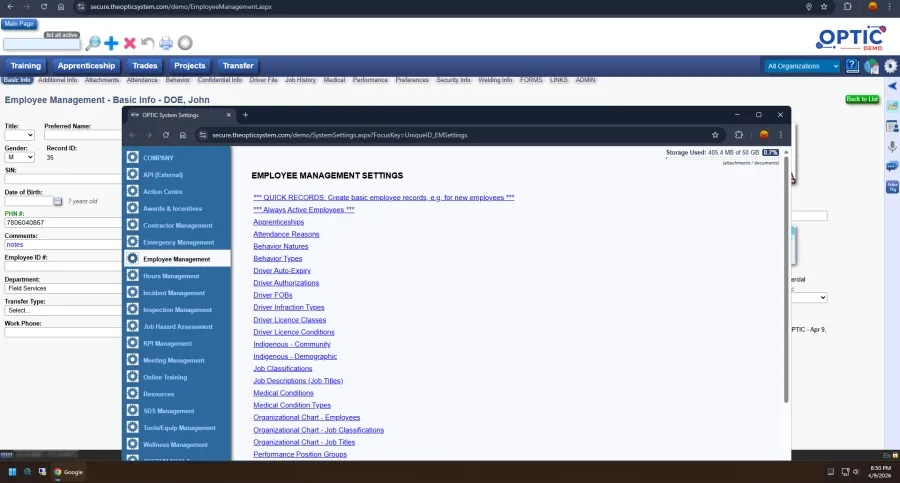Open the Gender dropdown
The image size is (900, 483).
20,157
